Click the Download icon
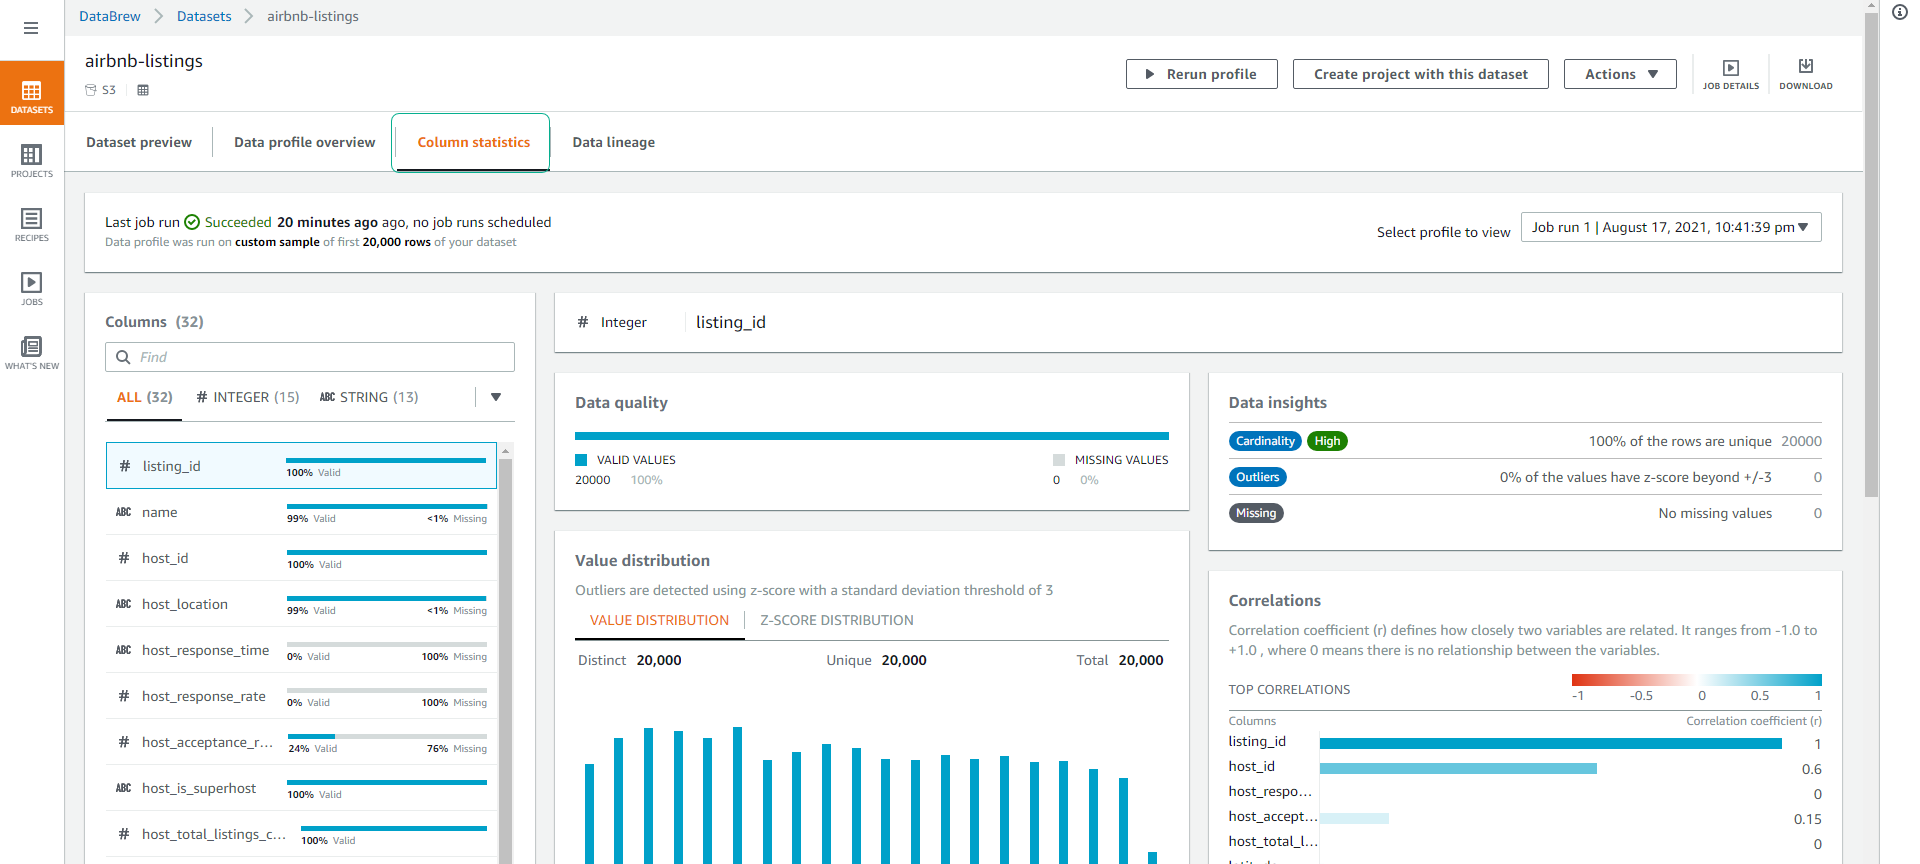Image resolution: width=1920 pixels, height=864 pixels. coord(1806,74)
